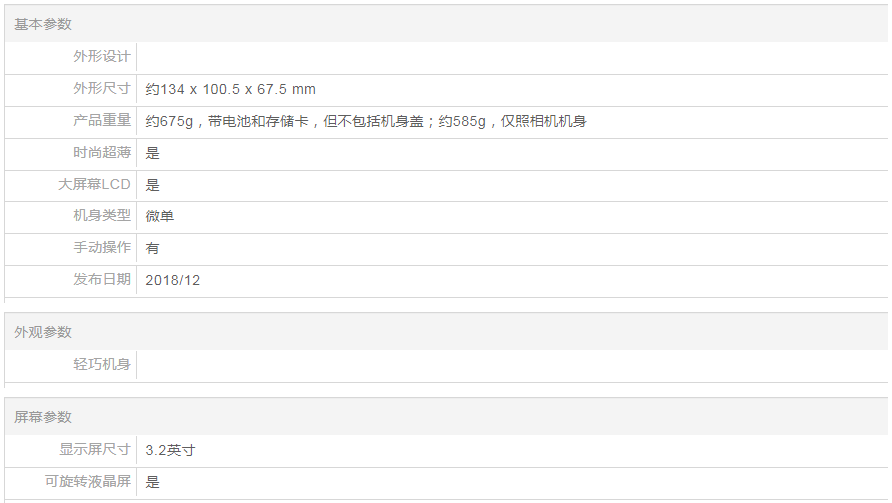Click the 外观参数 section header
This screenshot has height=503, width=892.
coord(43,332)
